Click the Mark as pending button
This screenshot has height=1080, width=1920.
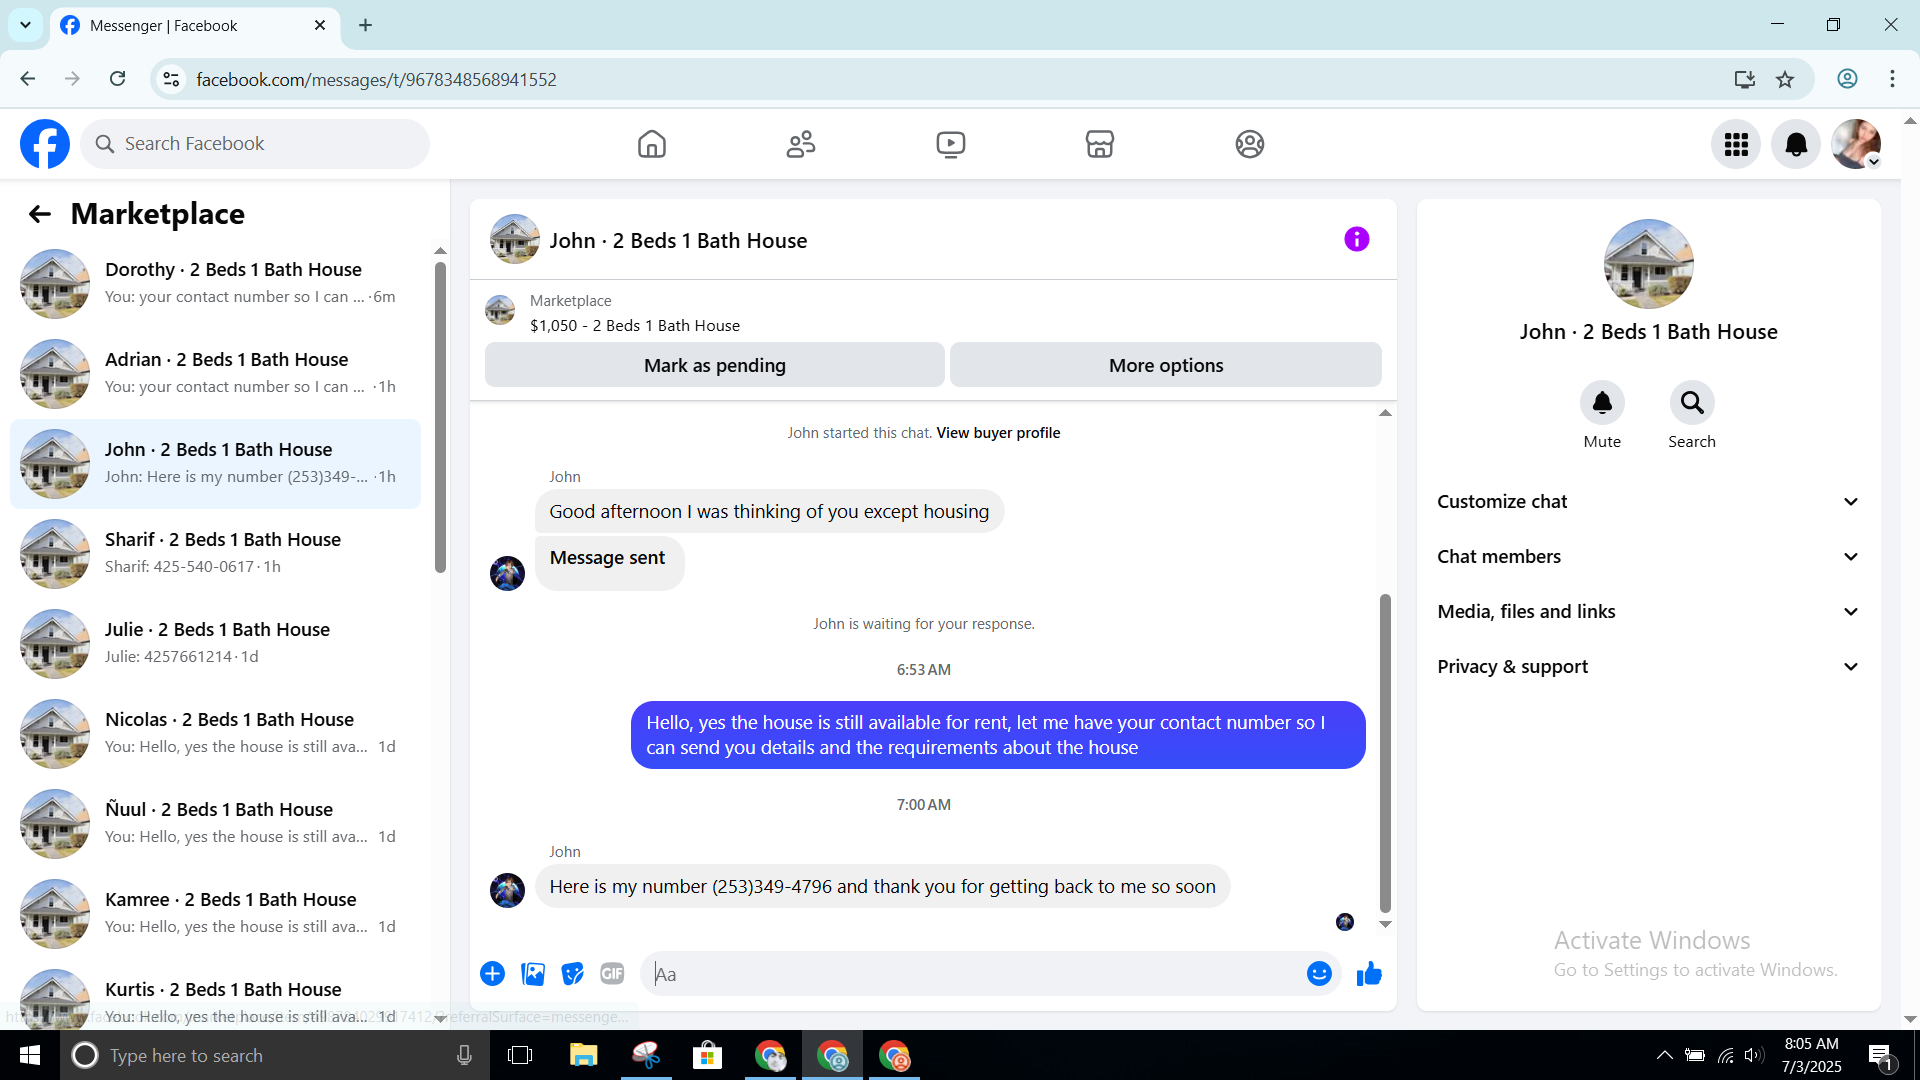[714, 365]
